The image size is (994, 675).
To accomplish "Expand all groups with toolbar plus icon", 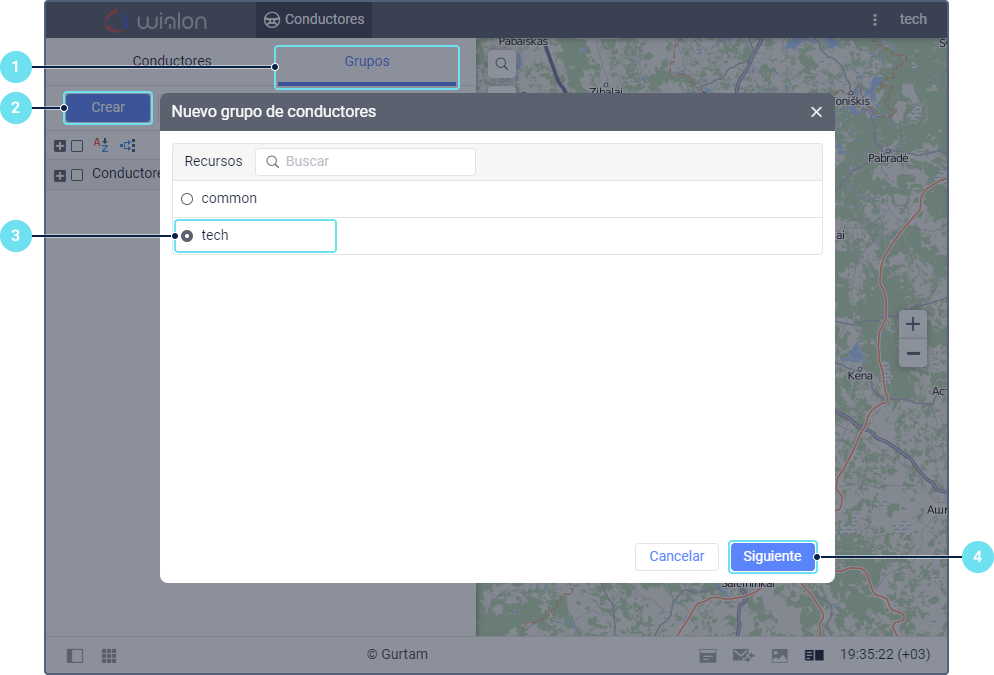I will coord(60,146).
